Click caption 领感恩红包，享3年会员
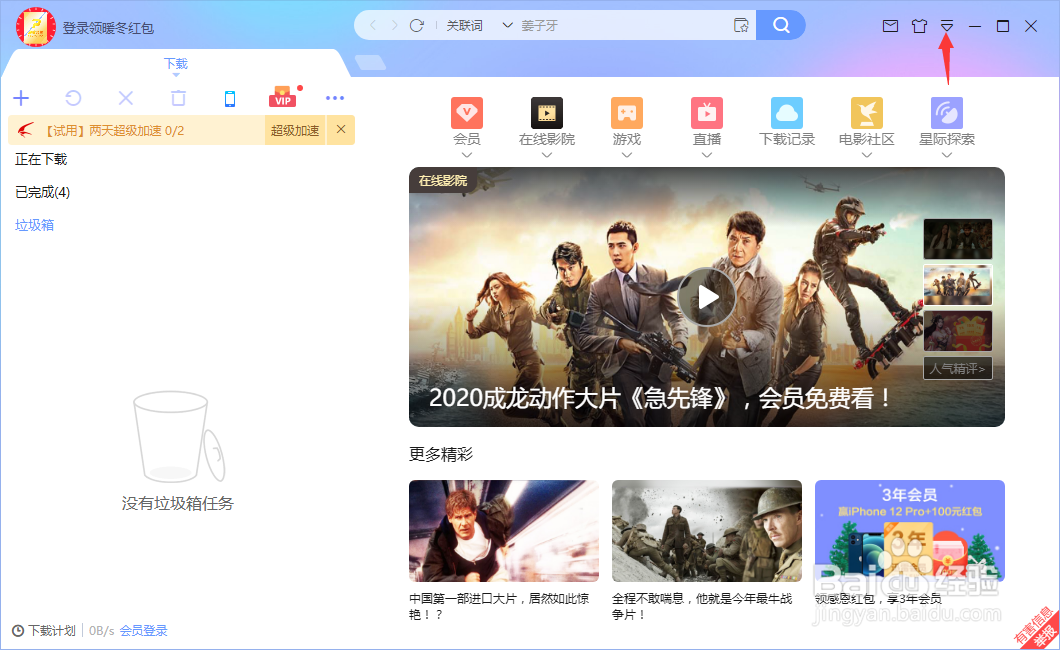The width and height of the screenshot is (1060, 650). (x=877, y=599)
